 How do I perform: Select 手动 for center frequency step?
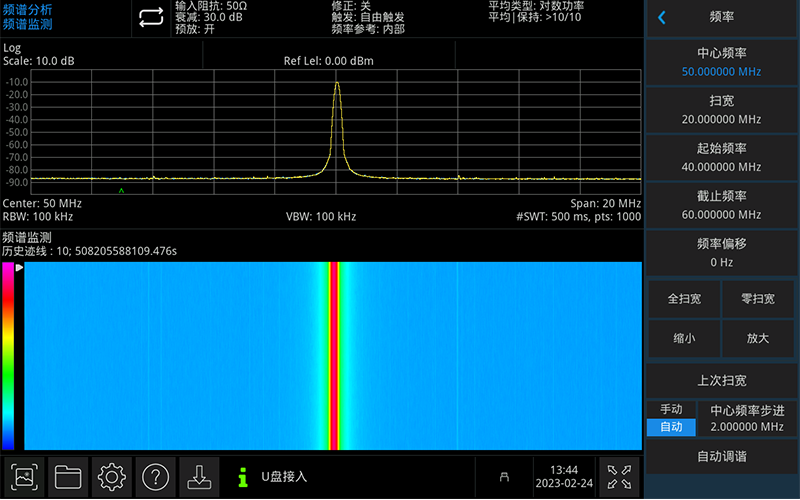(671, 409)
